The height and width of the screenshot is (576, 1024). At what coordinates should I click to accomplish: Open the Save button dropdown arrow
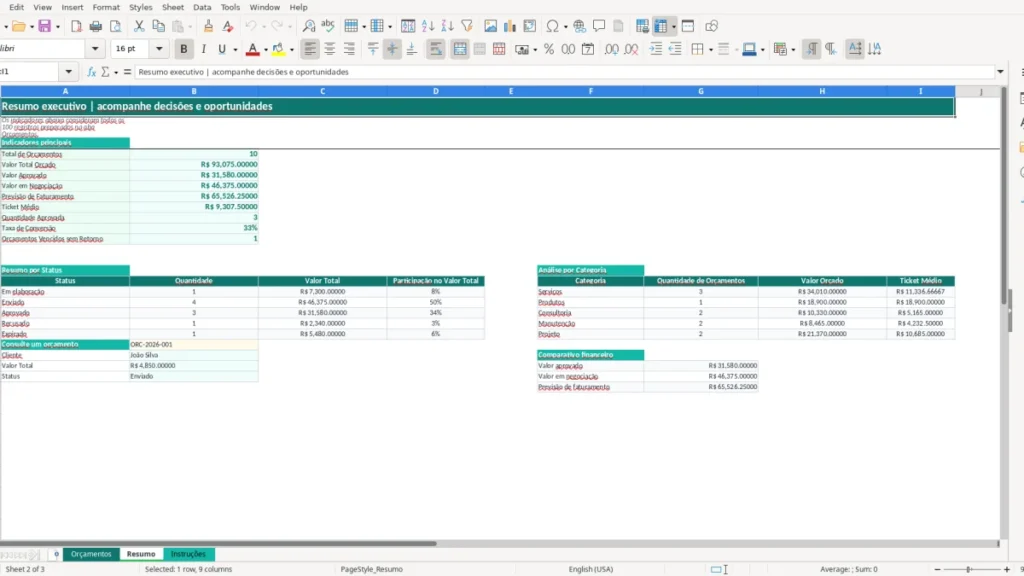57,27
